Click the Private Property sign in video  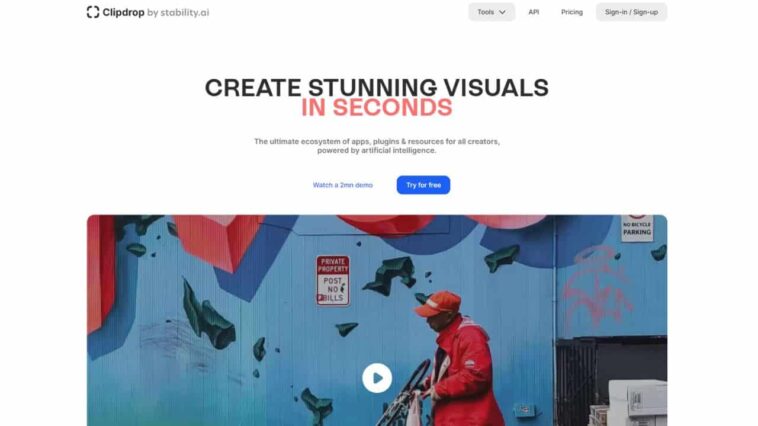pos(333,280)
